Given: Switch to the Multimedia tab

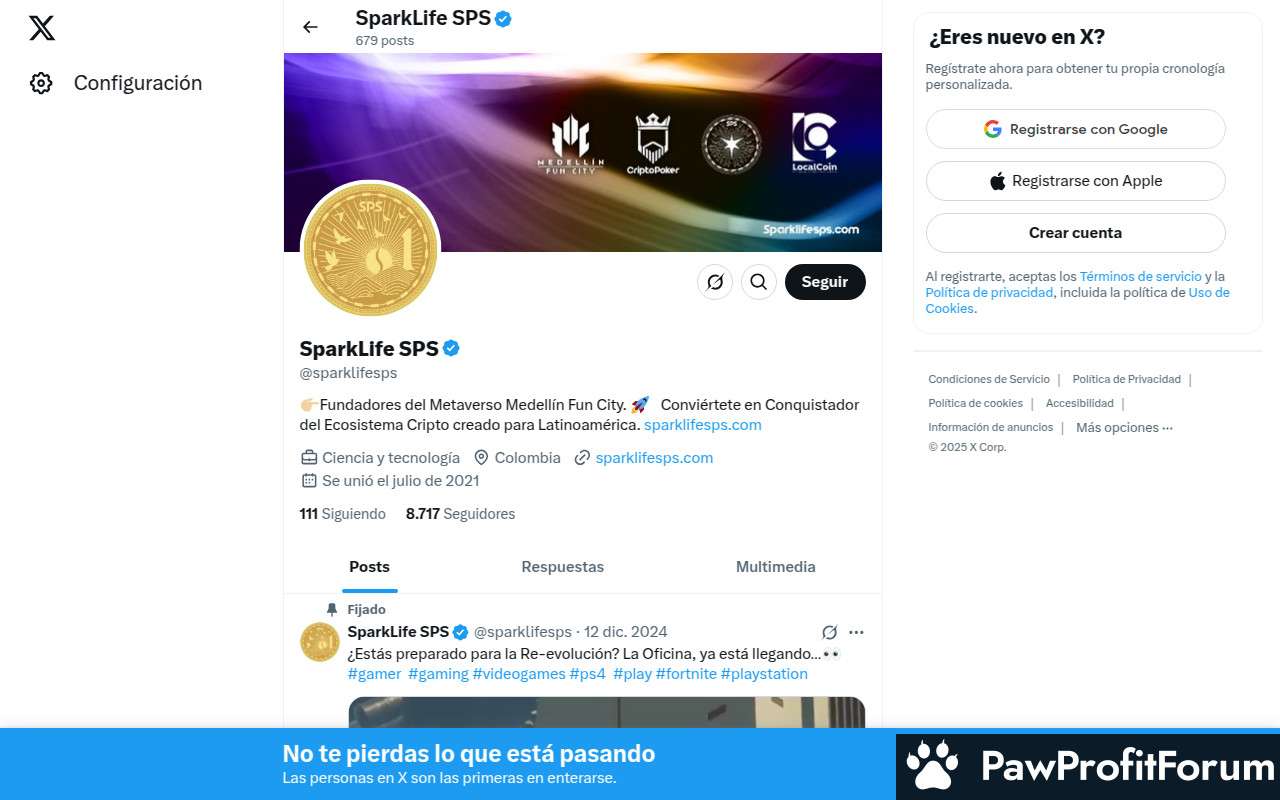Looking at the screenshot, I should point(776,567).
